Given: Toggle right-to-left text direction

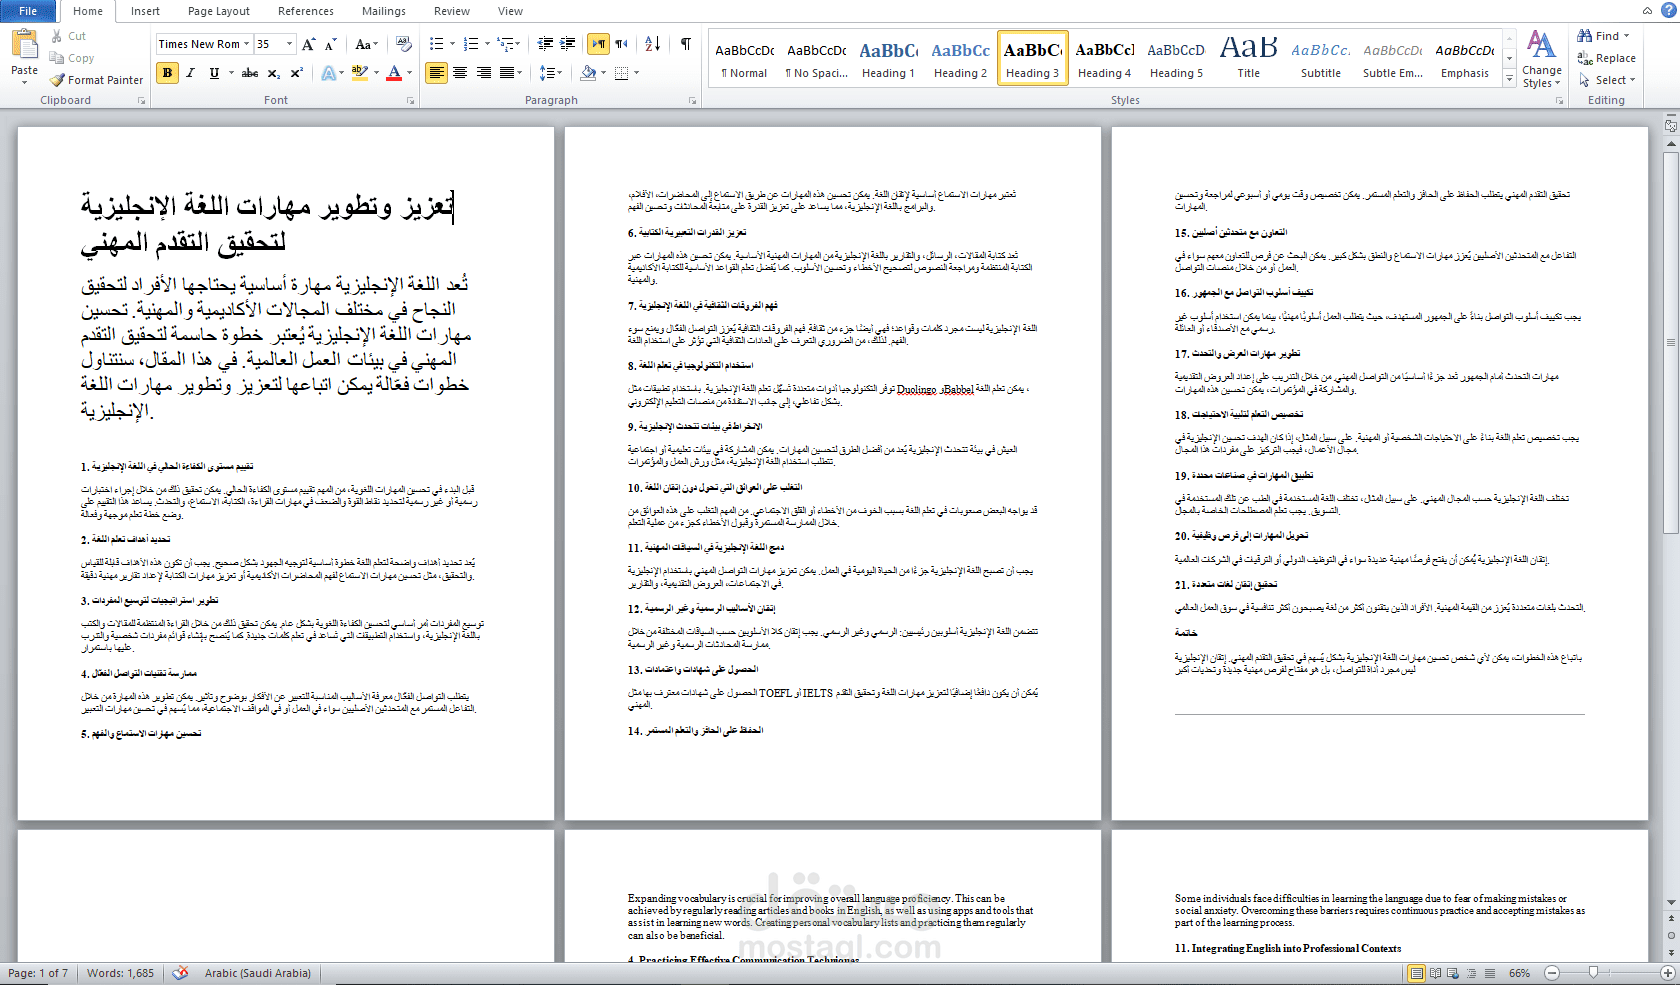Looking at the screenshot, I should tap(621, 44).
